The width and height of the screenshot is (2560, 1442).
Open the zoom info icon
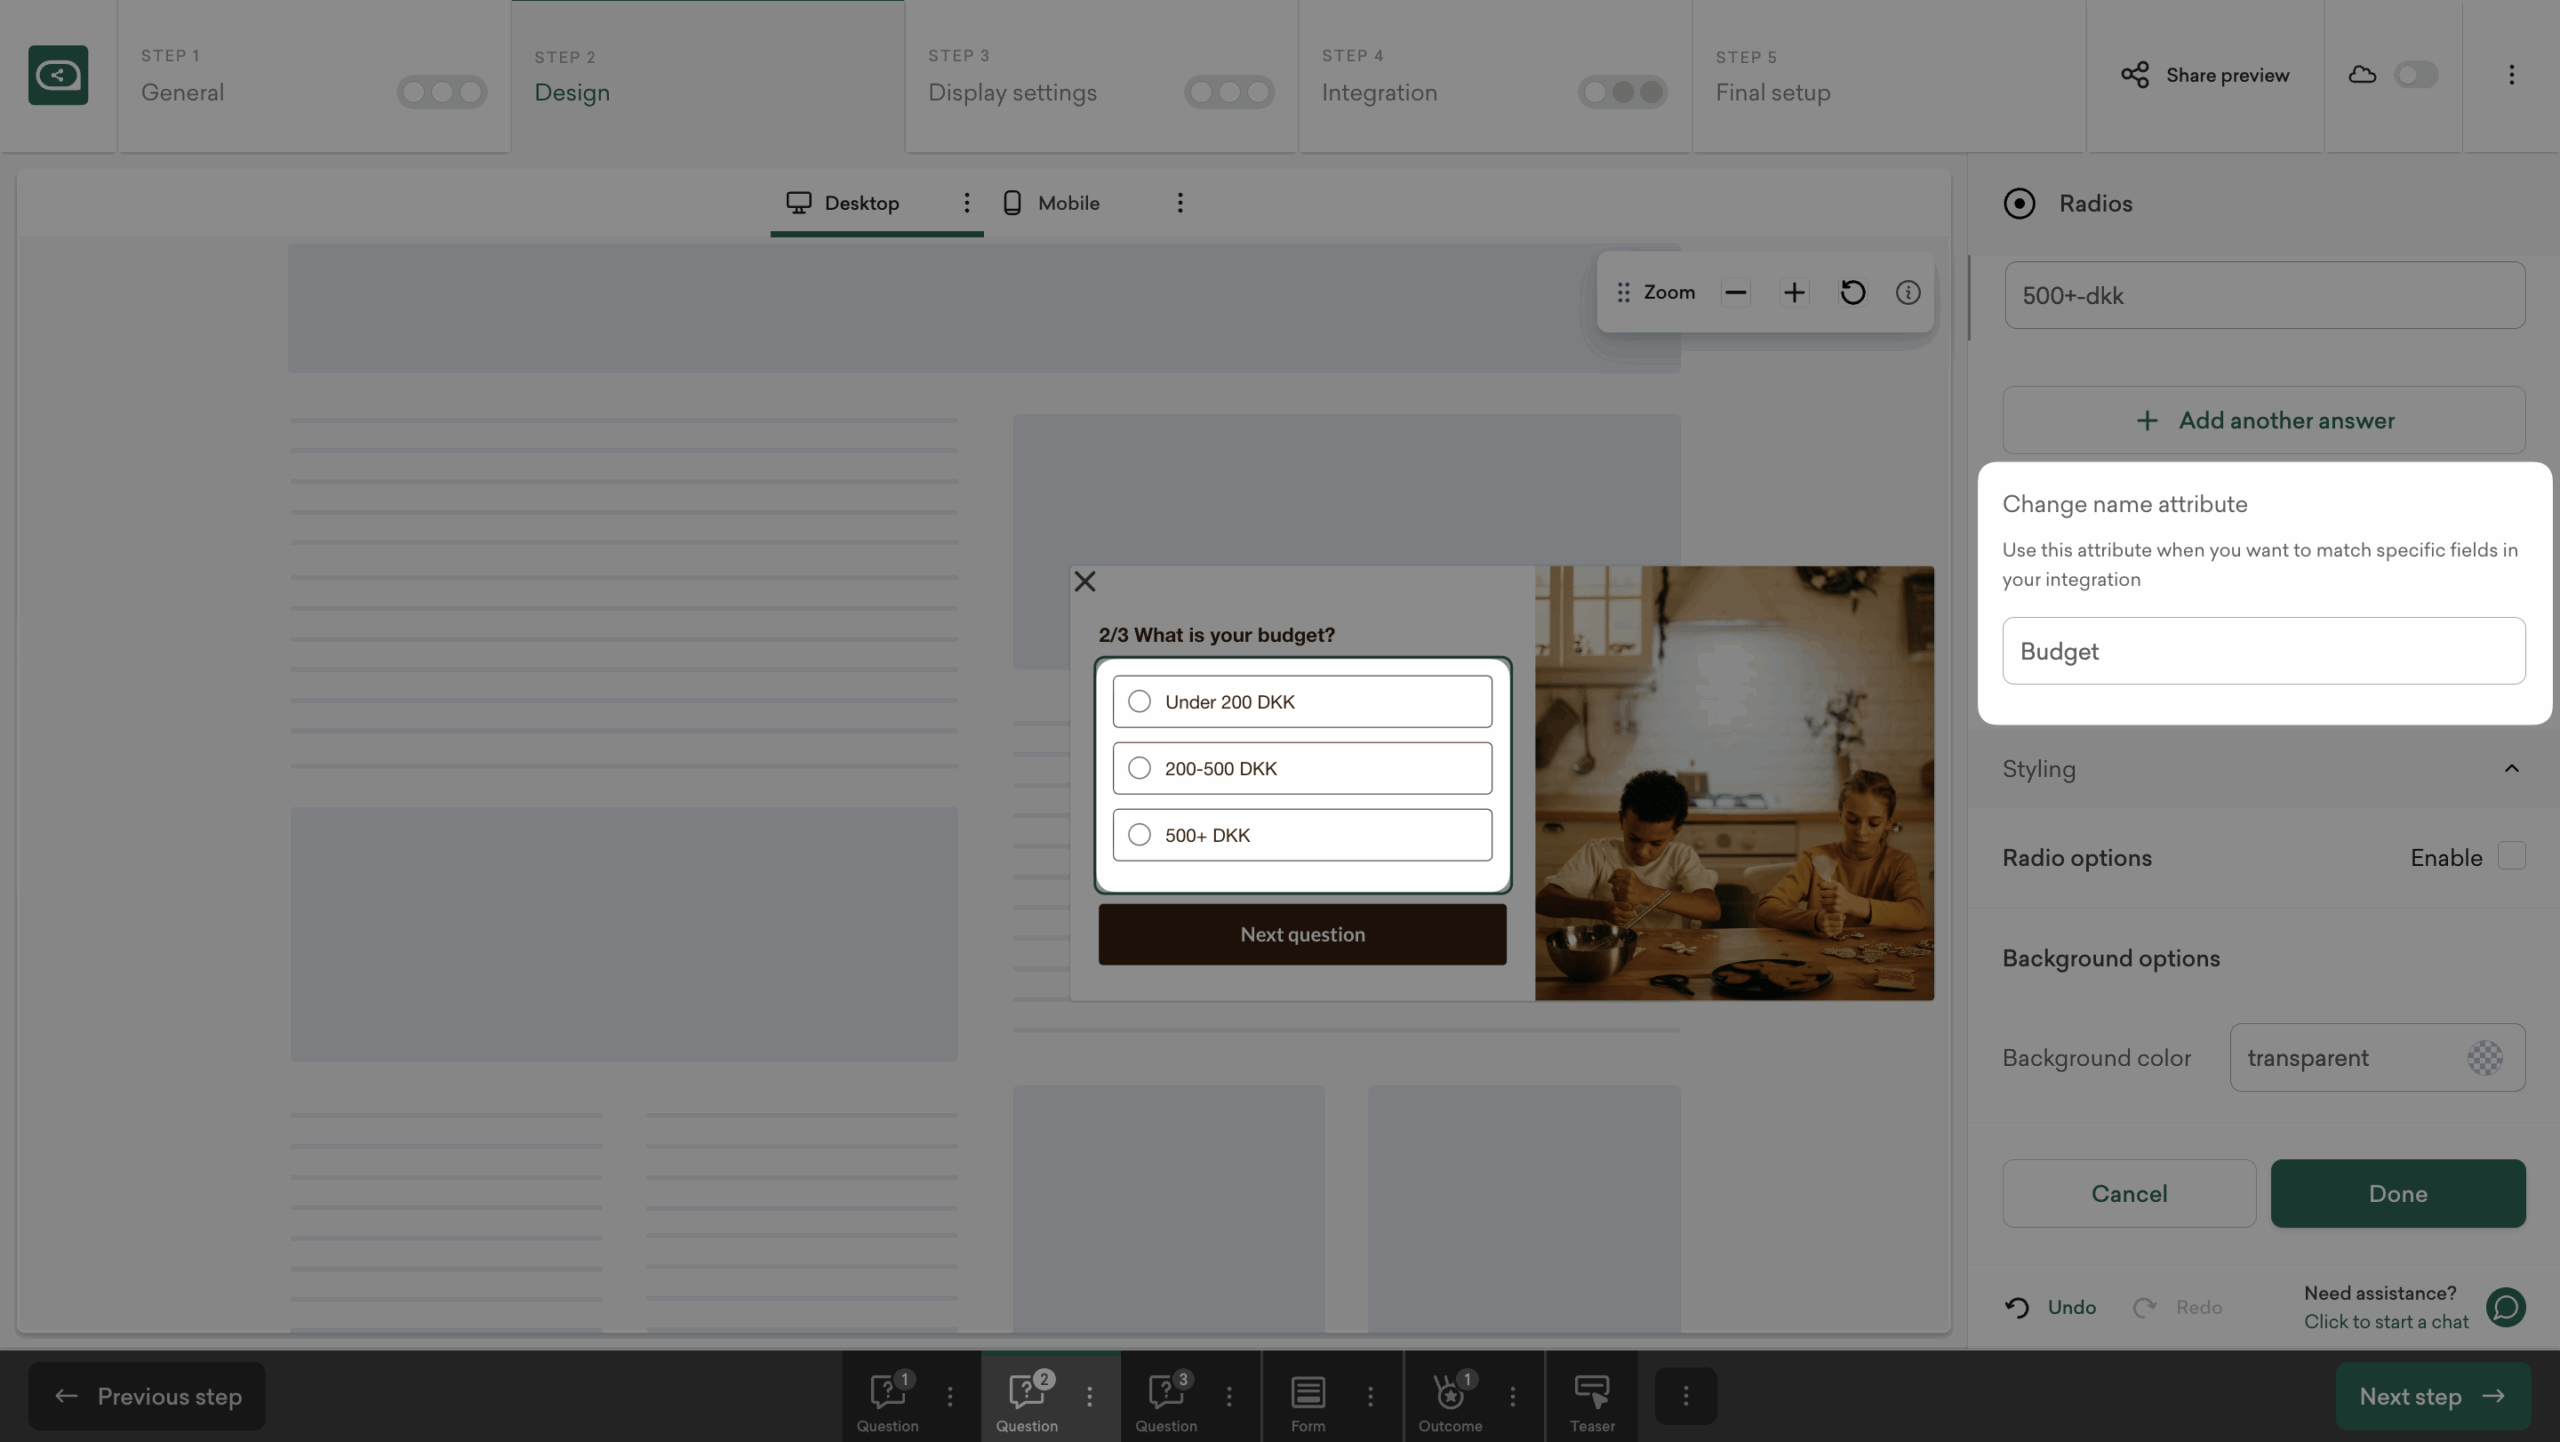click(x=1907, y=293)
